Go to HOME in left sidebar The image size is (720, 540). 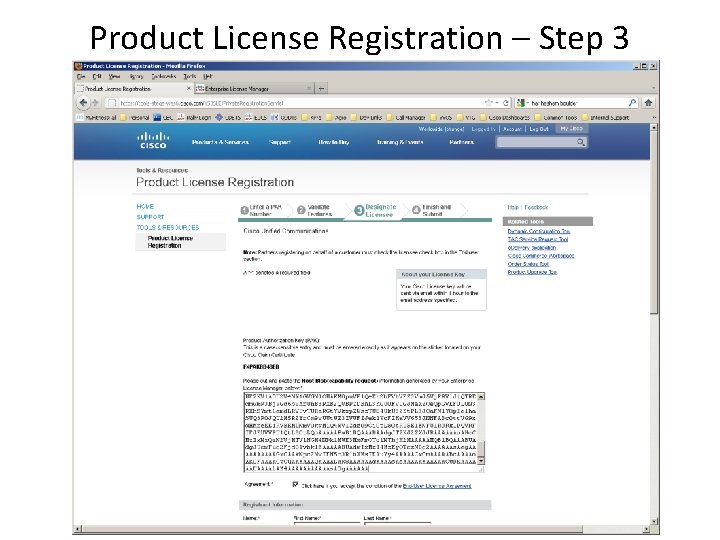145,207
